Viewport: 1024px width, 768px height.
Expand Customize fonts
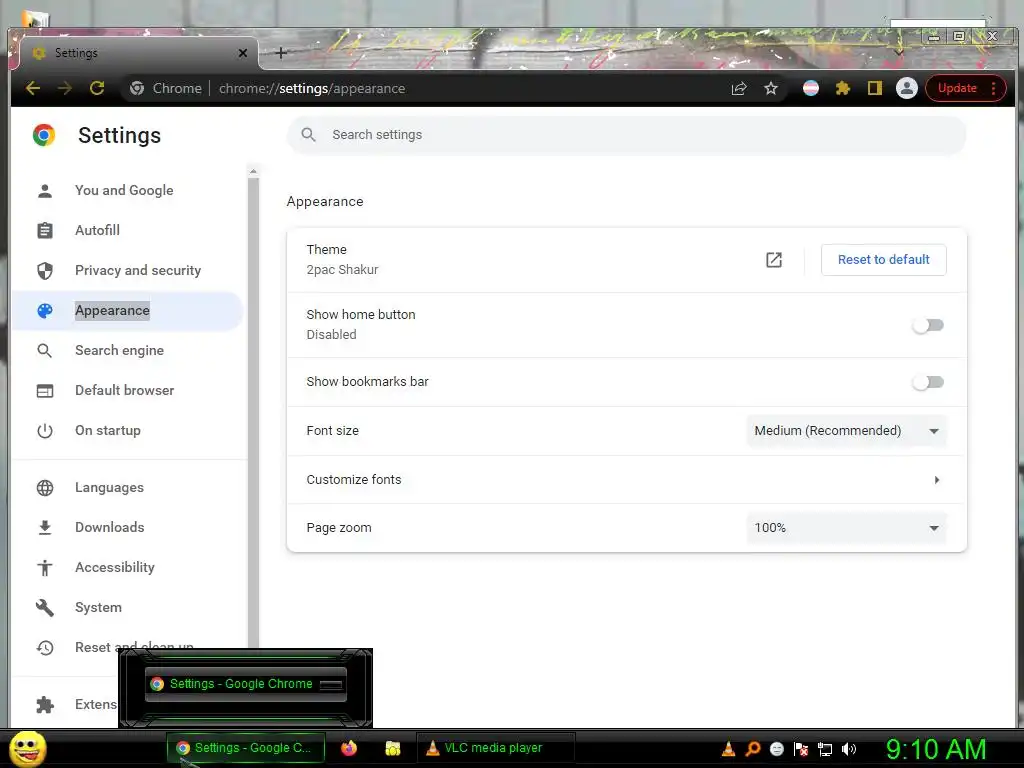(x=626, y=480)
